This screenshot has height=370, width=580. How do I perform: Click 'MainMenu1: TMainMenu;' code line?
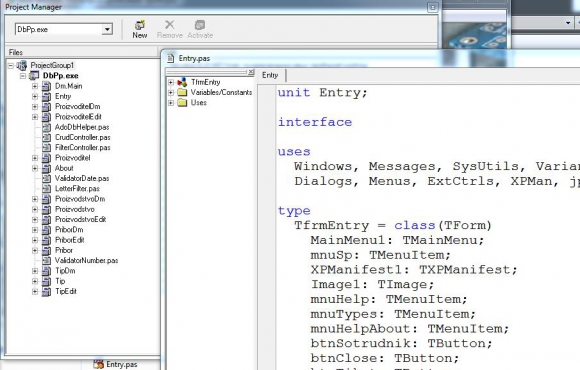(397, 240)
